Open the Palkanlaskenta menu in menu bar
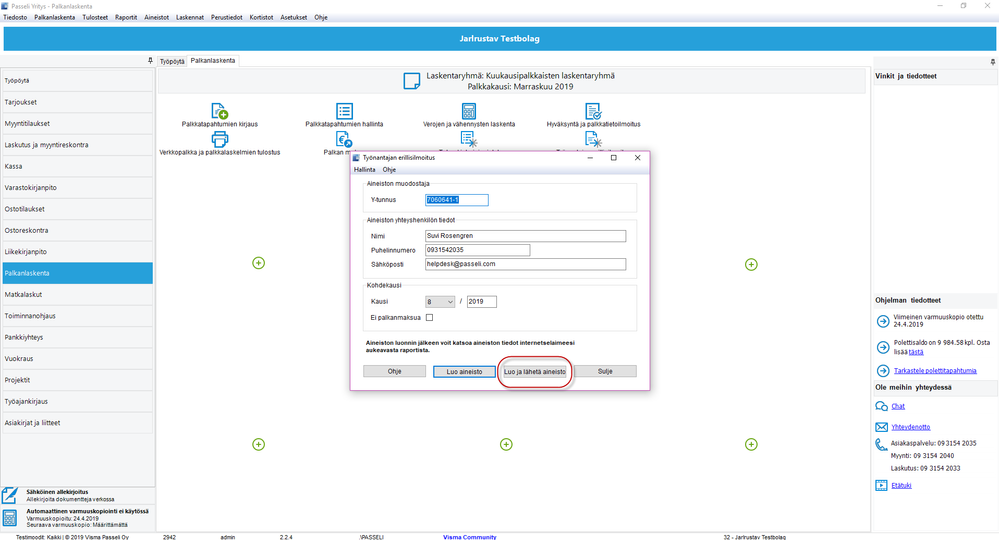This screenshot has width=999, height=540. point(55,17)
